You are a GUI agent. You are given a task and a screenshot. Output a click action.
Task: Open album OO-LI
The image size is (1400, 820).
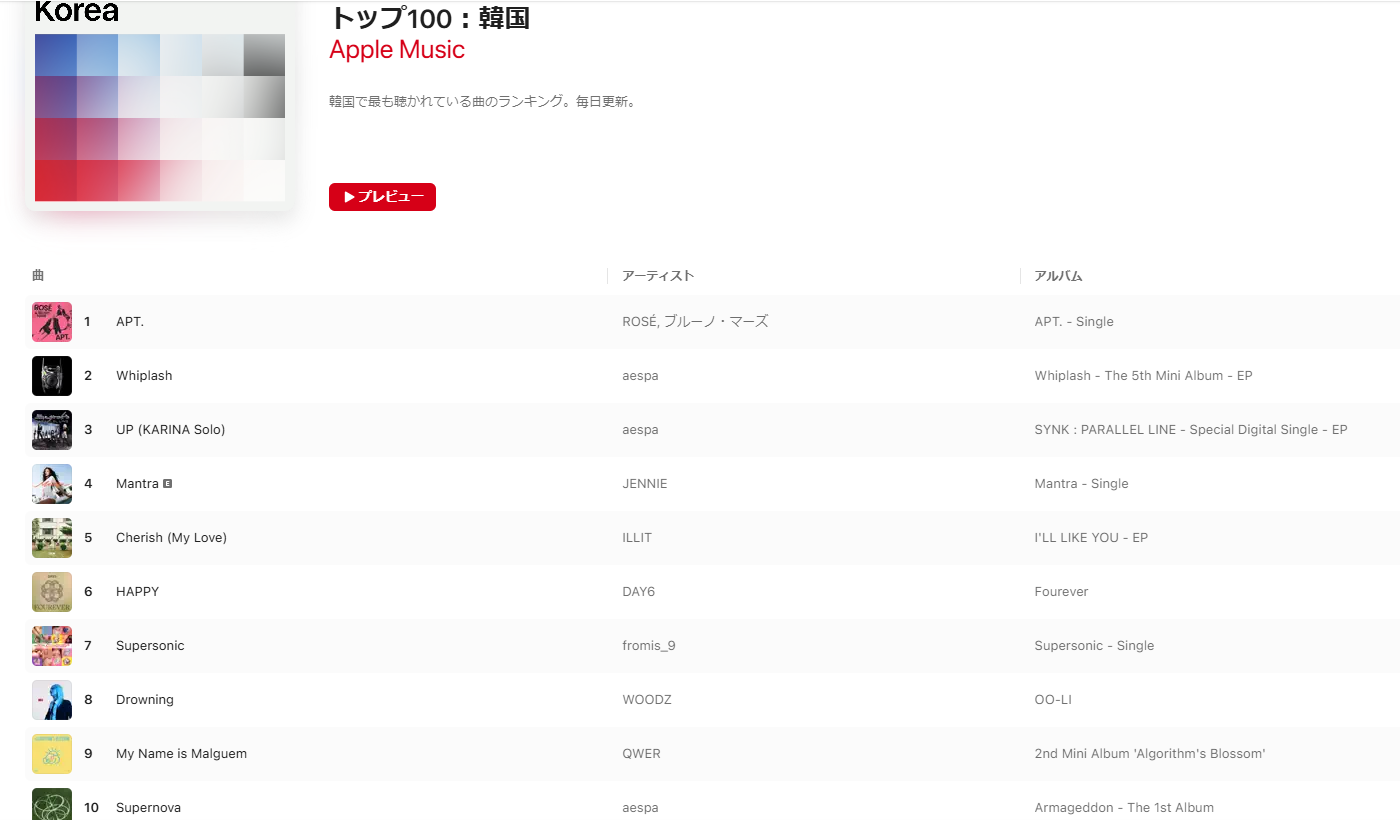coord(1053,700)
